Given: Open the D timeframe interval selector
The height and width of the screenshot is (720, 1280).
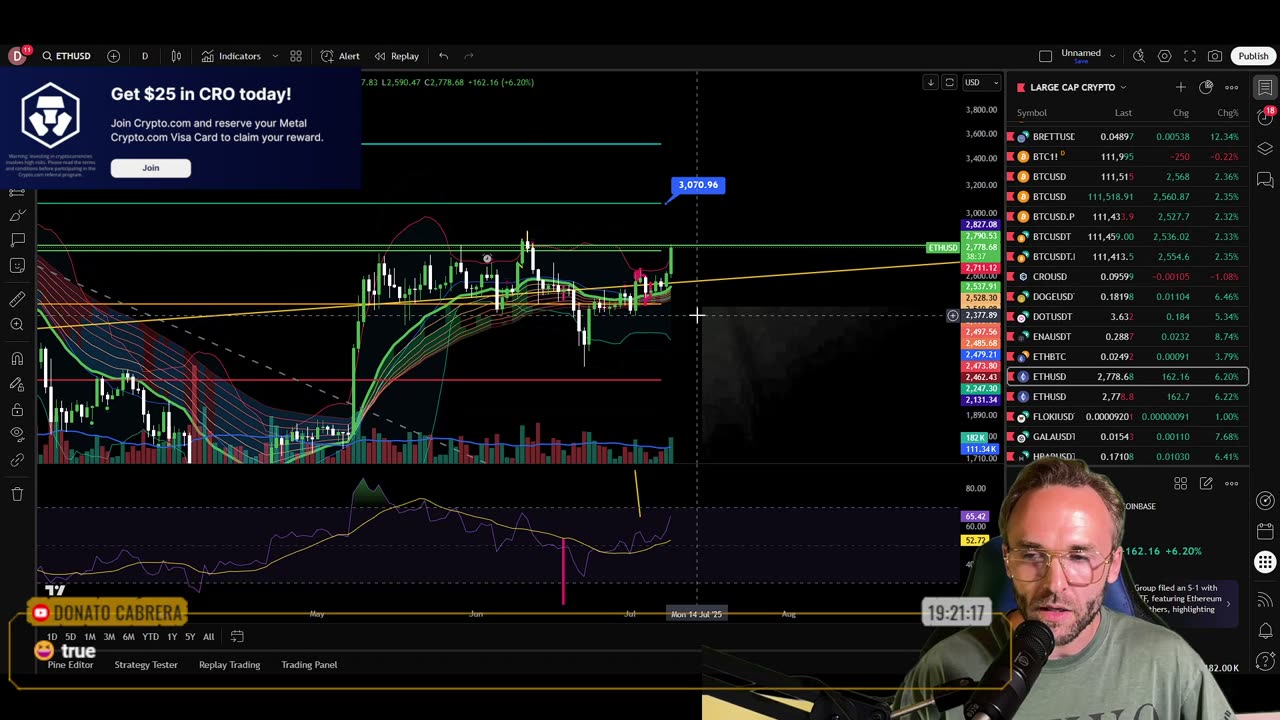Looking at the screenshot, I should coord(144,56).
